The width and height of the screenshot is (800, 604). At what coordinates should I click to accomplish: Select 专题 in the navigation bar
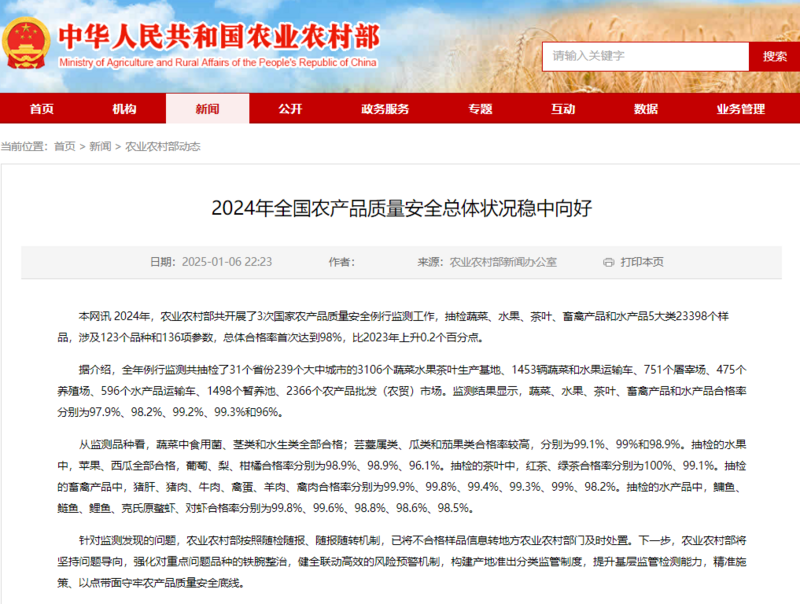point(480,108)
